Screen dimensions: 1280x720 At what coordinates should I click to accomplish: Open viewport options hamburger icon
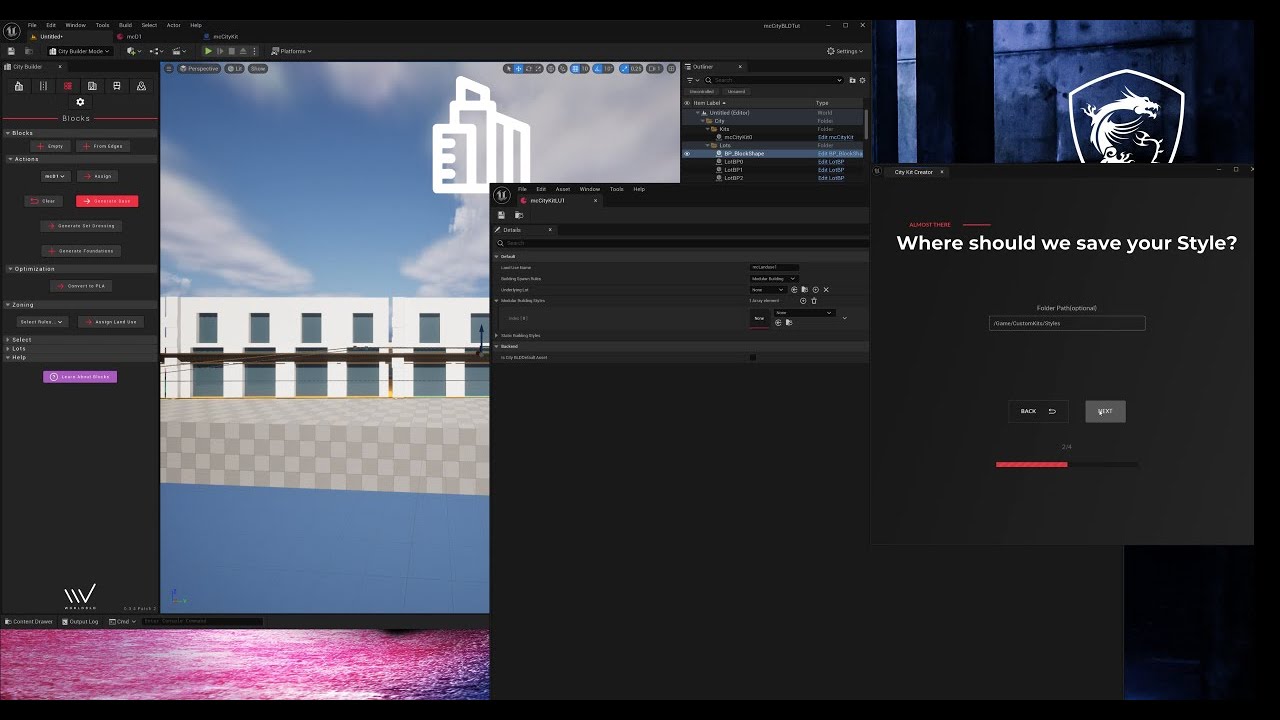pyautogui.click(x=169, y=69)
